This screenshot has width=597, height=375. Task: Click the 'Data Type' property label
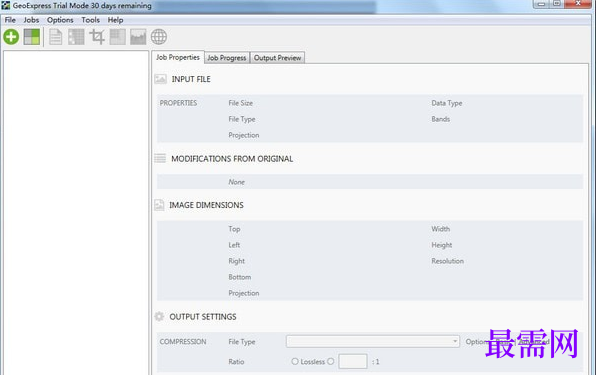(x=447, y=103)
